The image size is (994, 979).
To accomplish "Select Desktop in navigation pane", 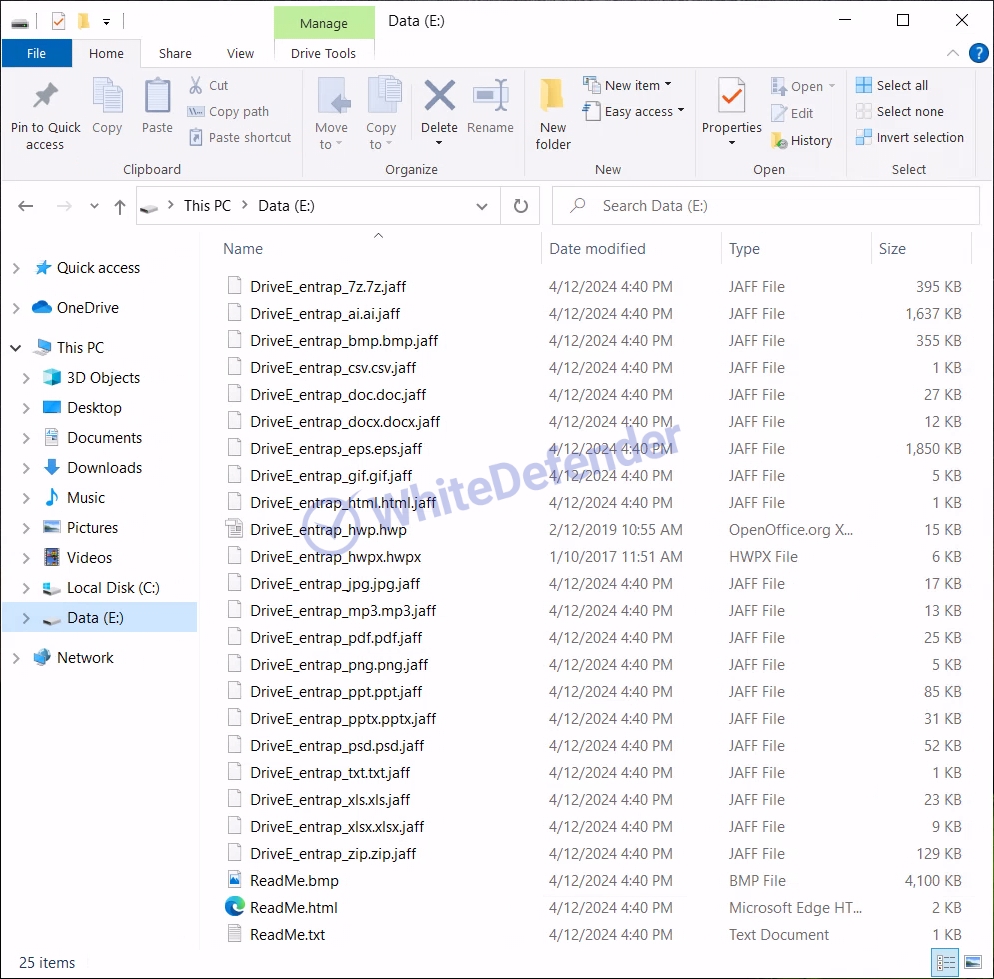I will tap(94, 408).
